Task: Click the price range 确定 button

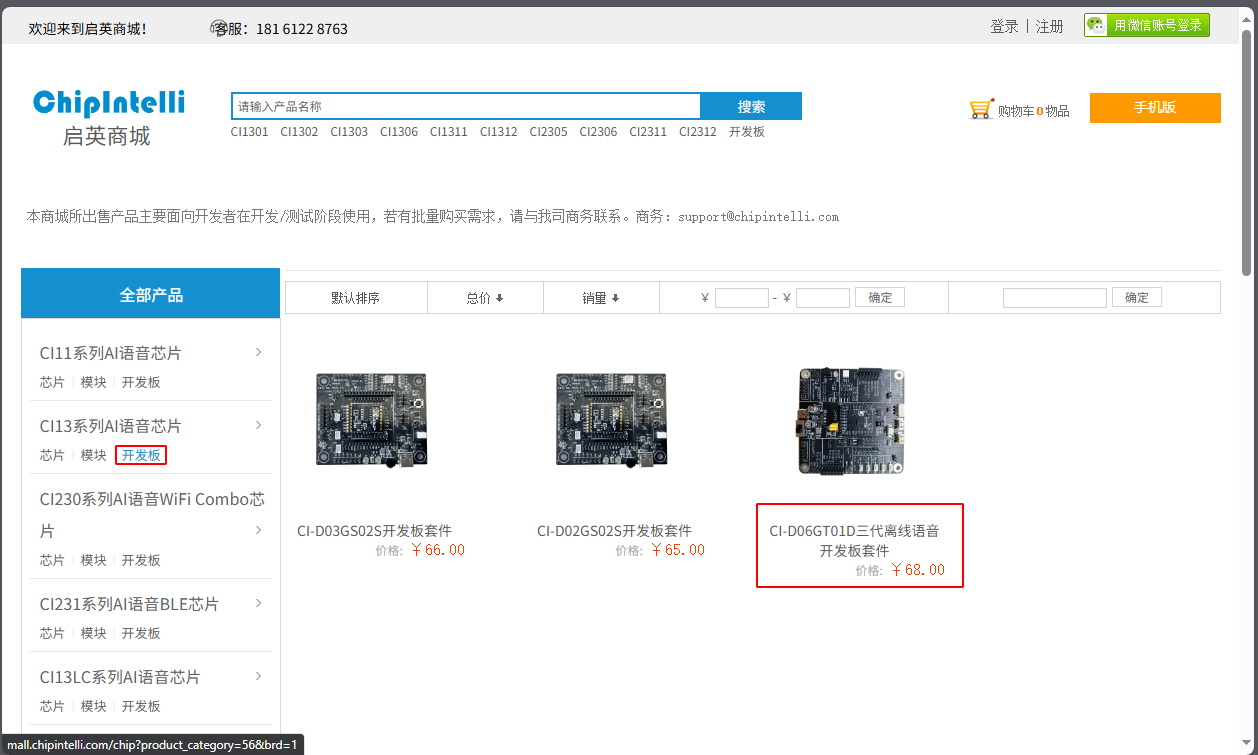Action: click(880, 298)
